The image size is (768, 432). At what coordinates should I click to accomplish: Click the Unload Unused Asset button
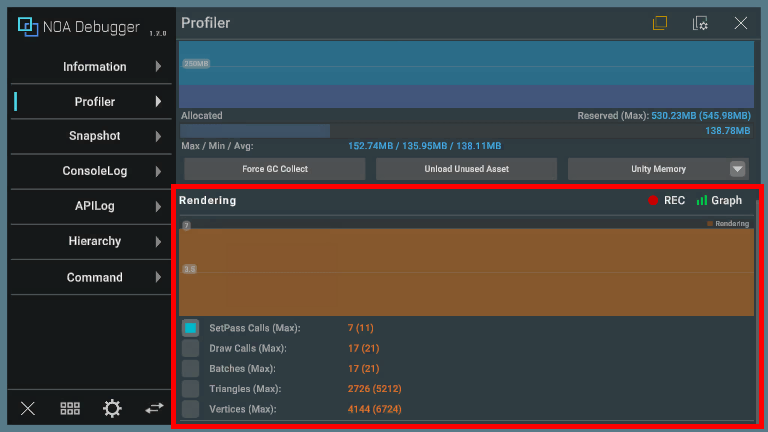pos(466,169)
